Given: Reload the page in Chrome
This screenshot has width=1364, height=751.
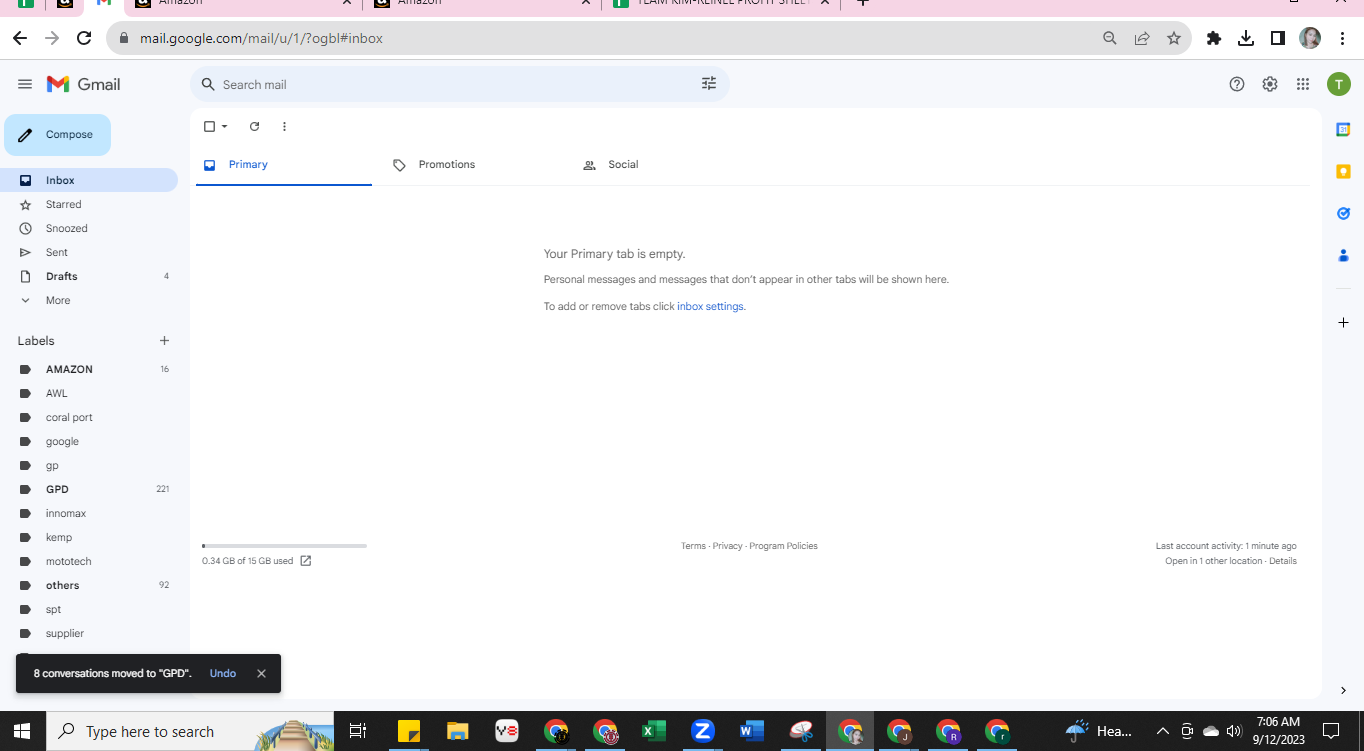Looking at the screenshot, I should pyautogui.click(x=84, y=38).
